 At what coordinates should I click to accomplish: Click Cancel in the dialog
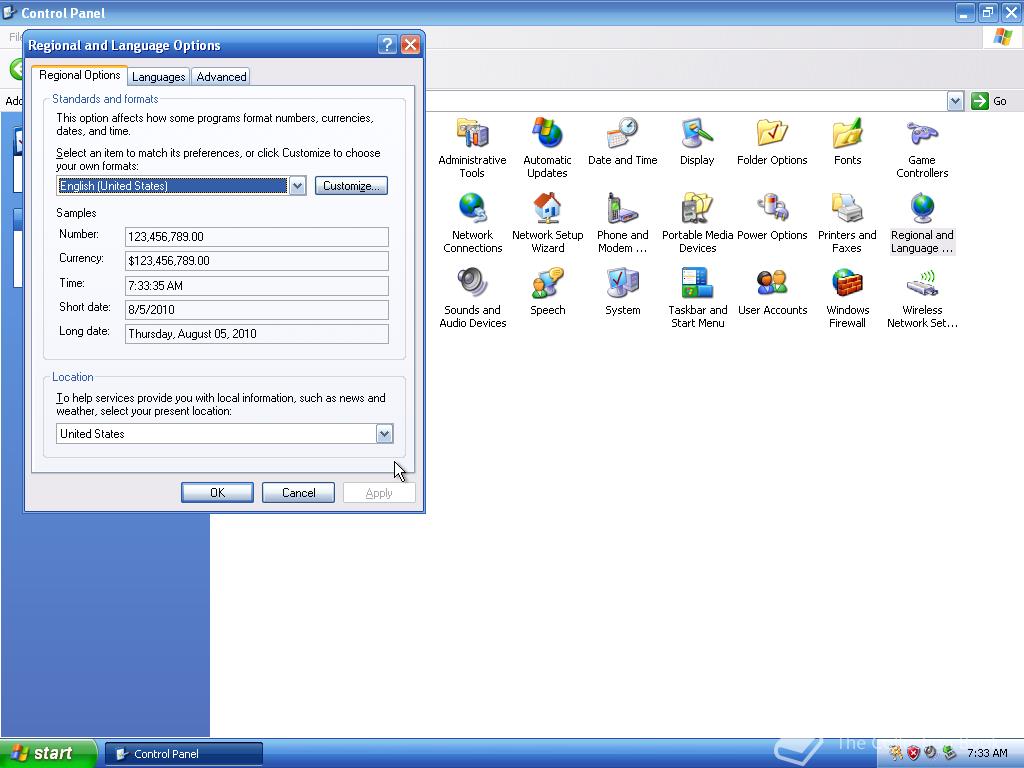click(x=298, y=492)
